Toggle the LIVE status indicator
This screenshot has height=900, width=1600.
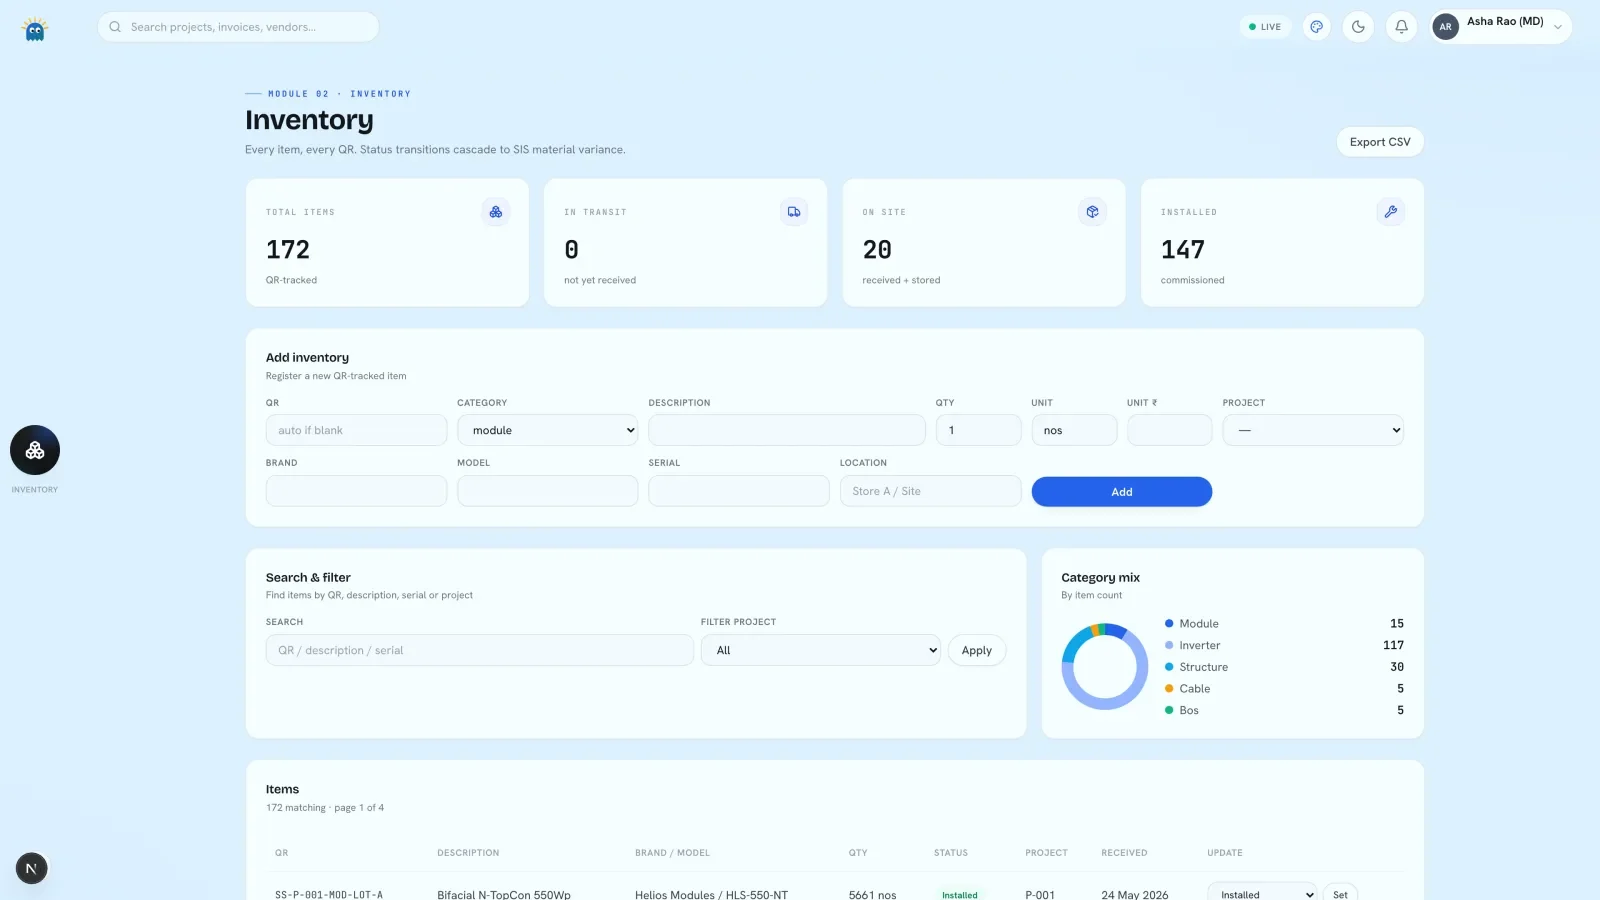(1265, 27)
